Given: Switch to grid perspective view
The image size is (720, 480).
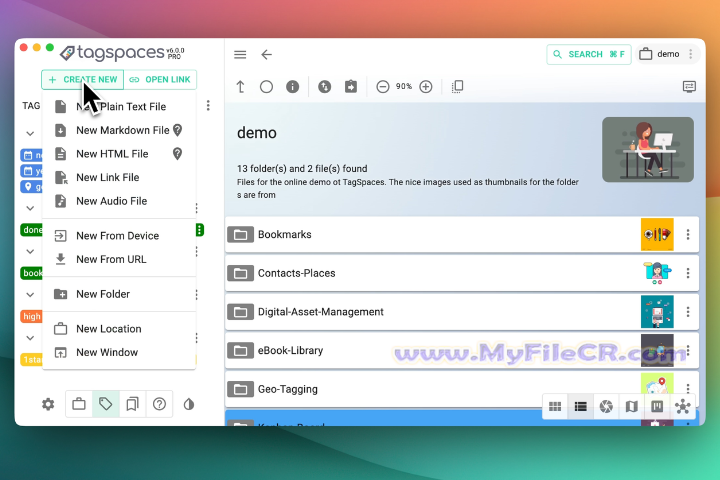Looking at the screenshot, I should (555, 406).
